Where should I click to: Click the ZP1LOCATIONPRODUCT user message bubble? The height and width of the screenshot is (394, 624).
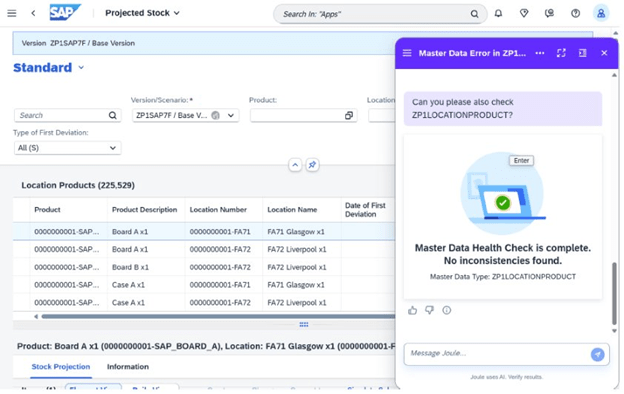click(x=503, y=109)
